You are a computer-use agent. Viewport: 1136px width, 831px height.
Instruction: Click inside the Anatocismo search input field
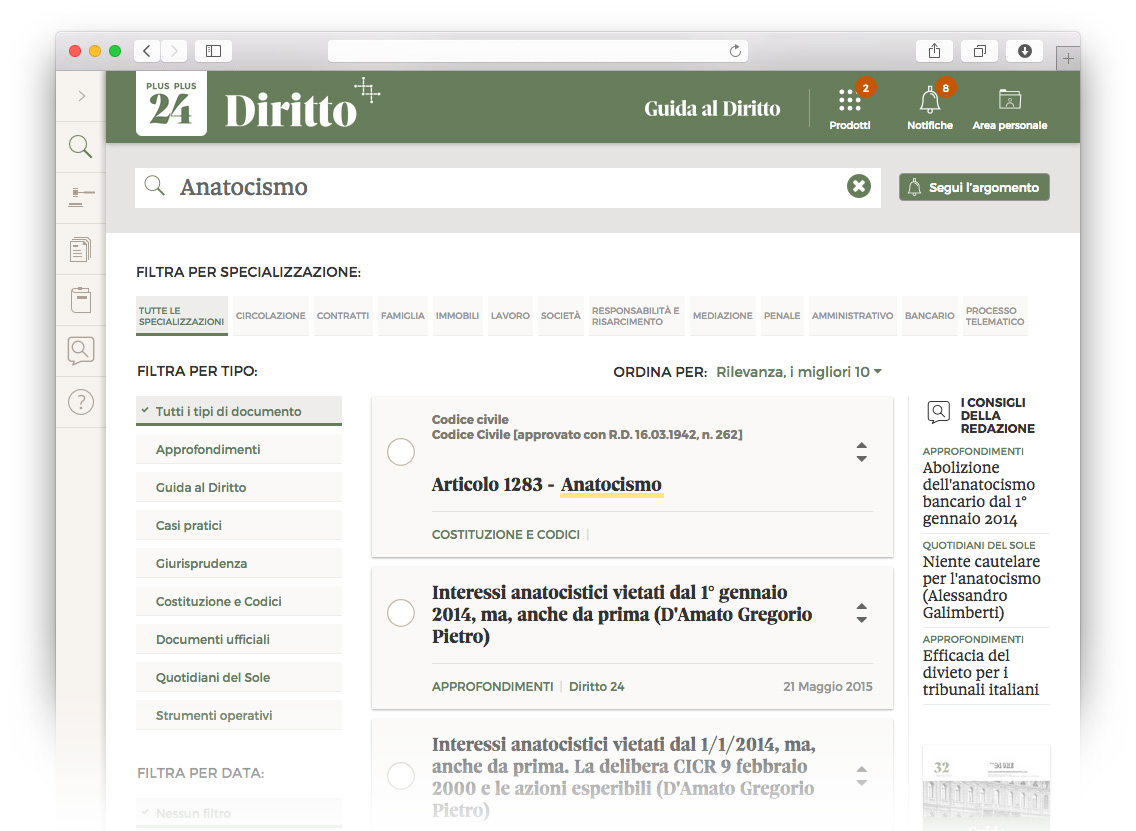pyautogui.click(x=450, y=186)
